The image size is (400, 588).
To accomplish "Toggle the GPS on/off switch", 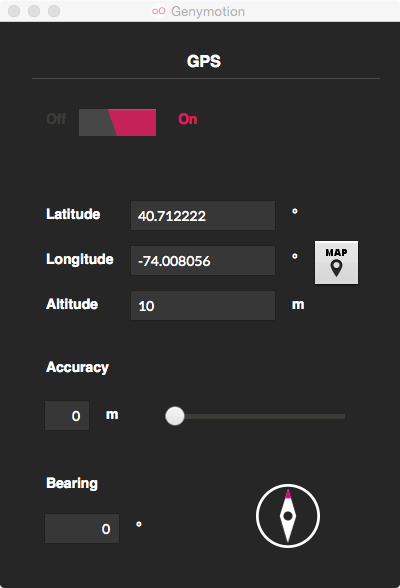I will point(117,122).
